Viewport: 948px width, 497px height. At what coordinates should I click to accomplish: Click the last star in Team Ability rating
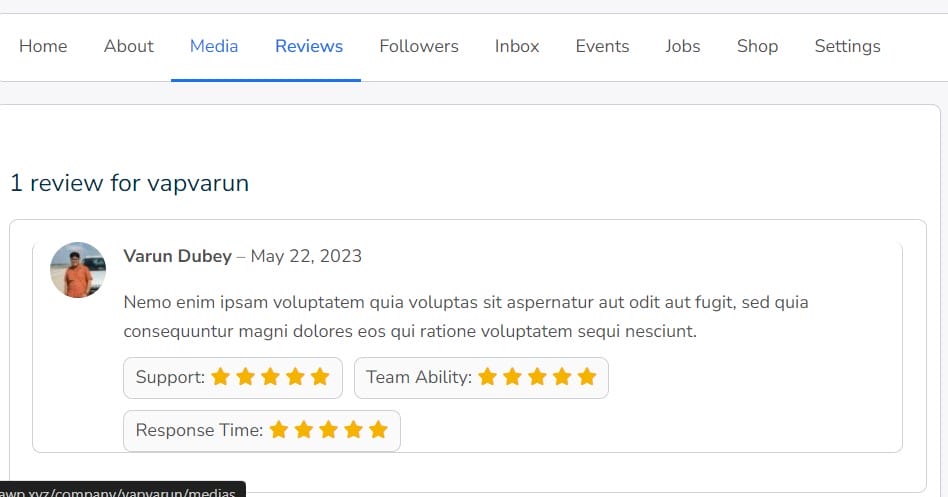pos(587,377)
